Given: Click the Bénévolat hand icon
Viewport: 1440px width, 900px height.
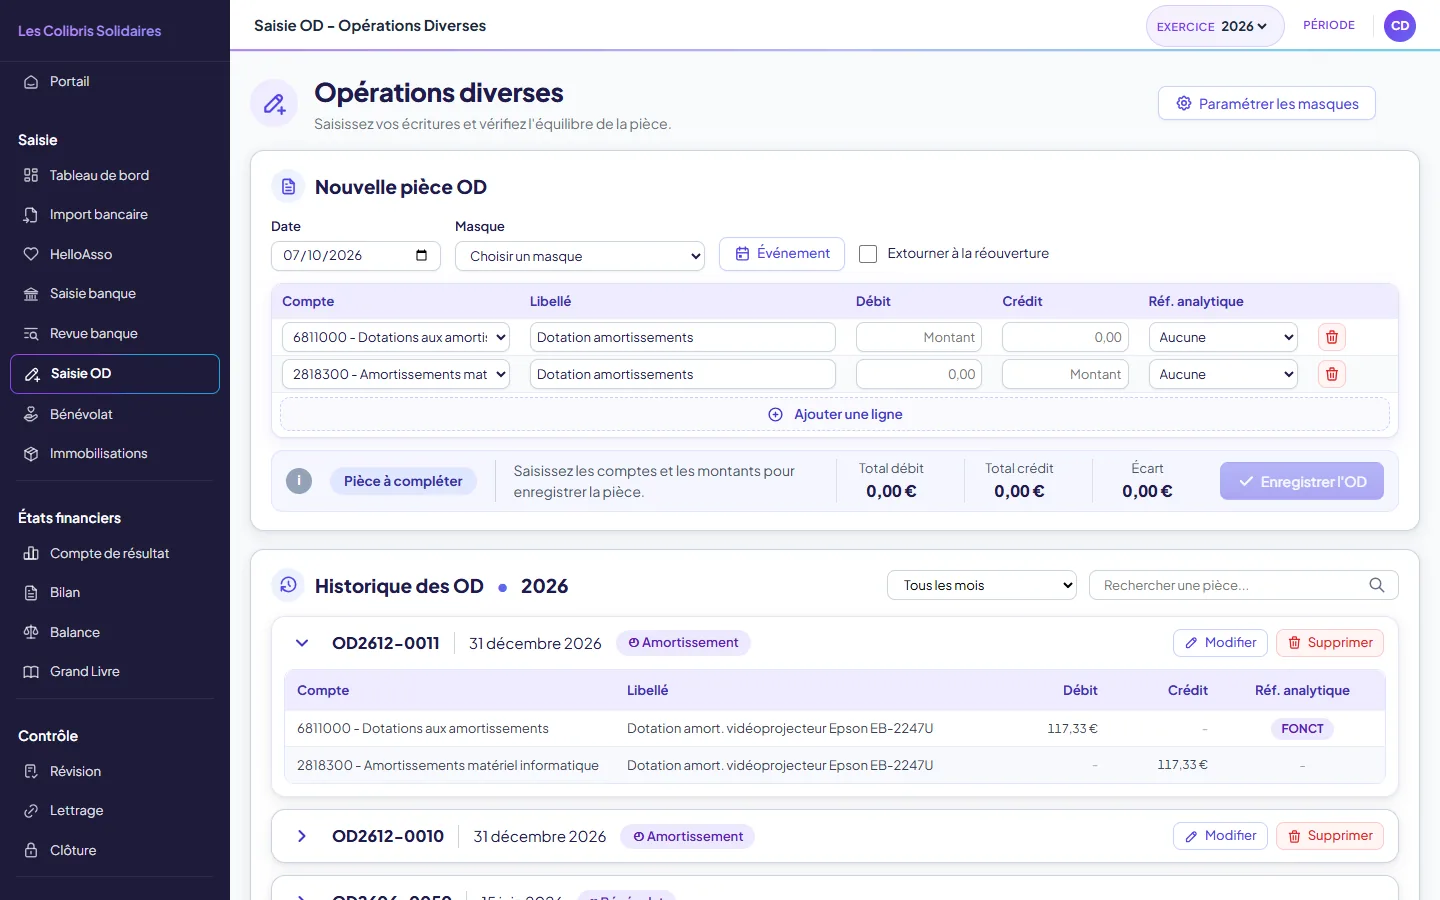Looking at the screenshot, I should [x=31, y=414].
